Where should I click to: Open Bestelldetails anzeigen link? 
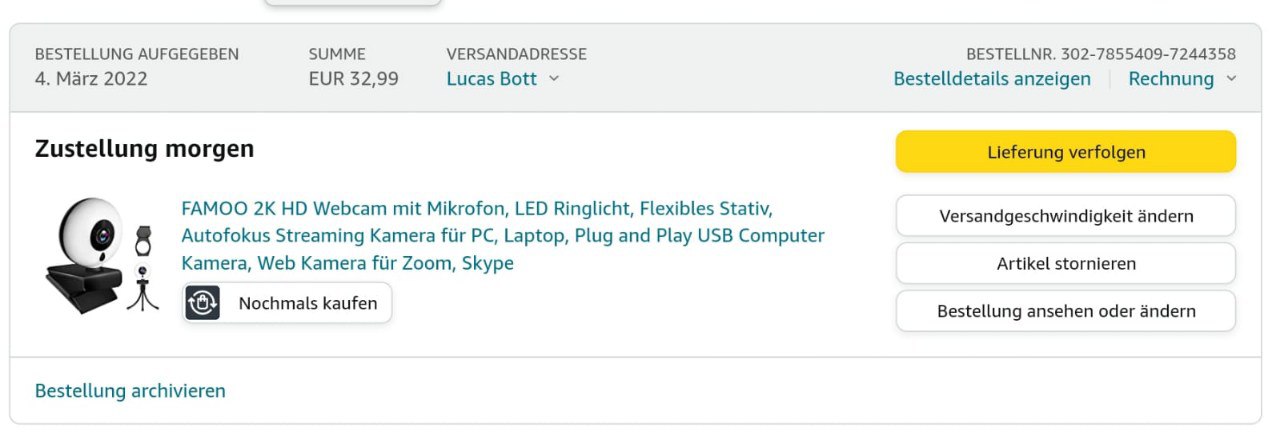click(992, 79)
